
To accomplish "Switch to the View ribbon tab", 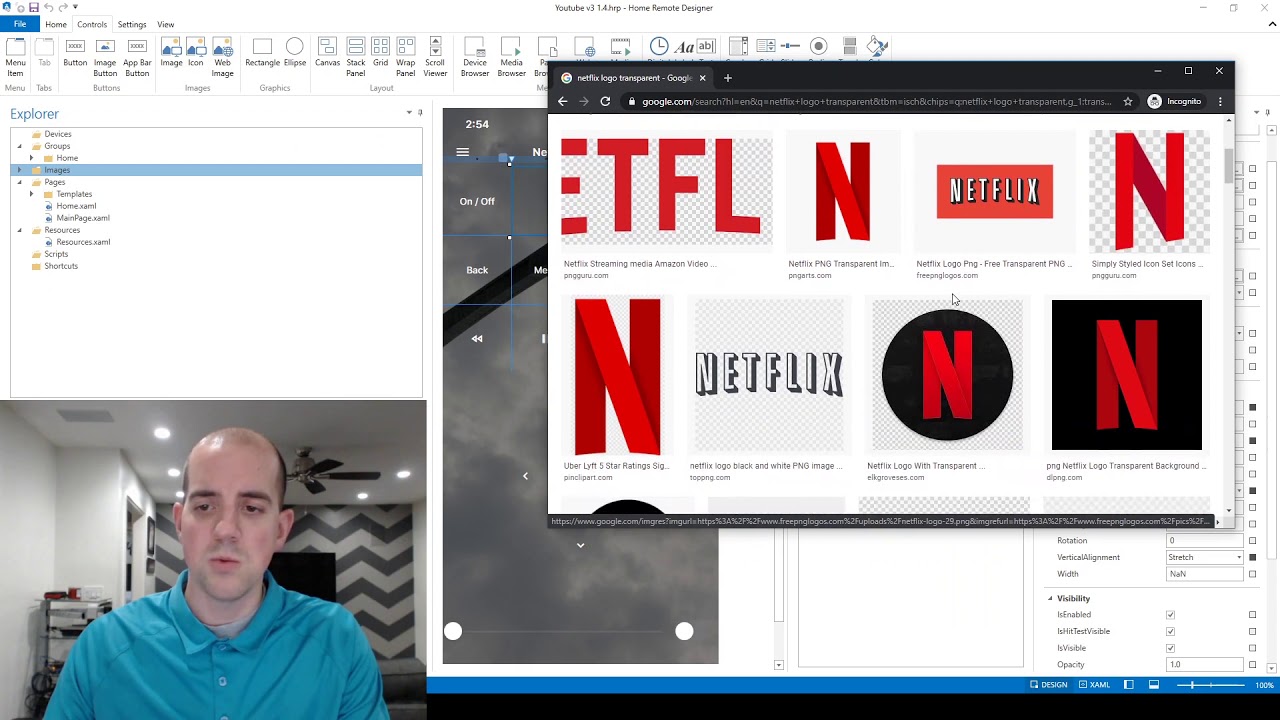I will pos(166,24).
